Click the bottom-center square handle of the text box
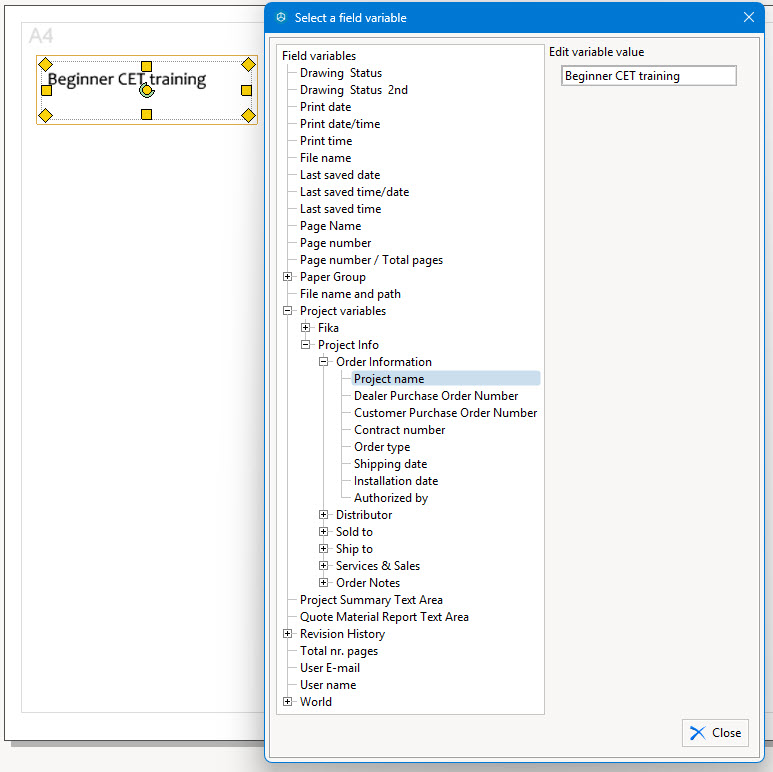 [146, 114]
